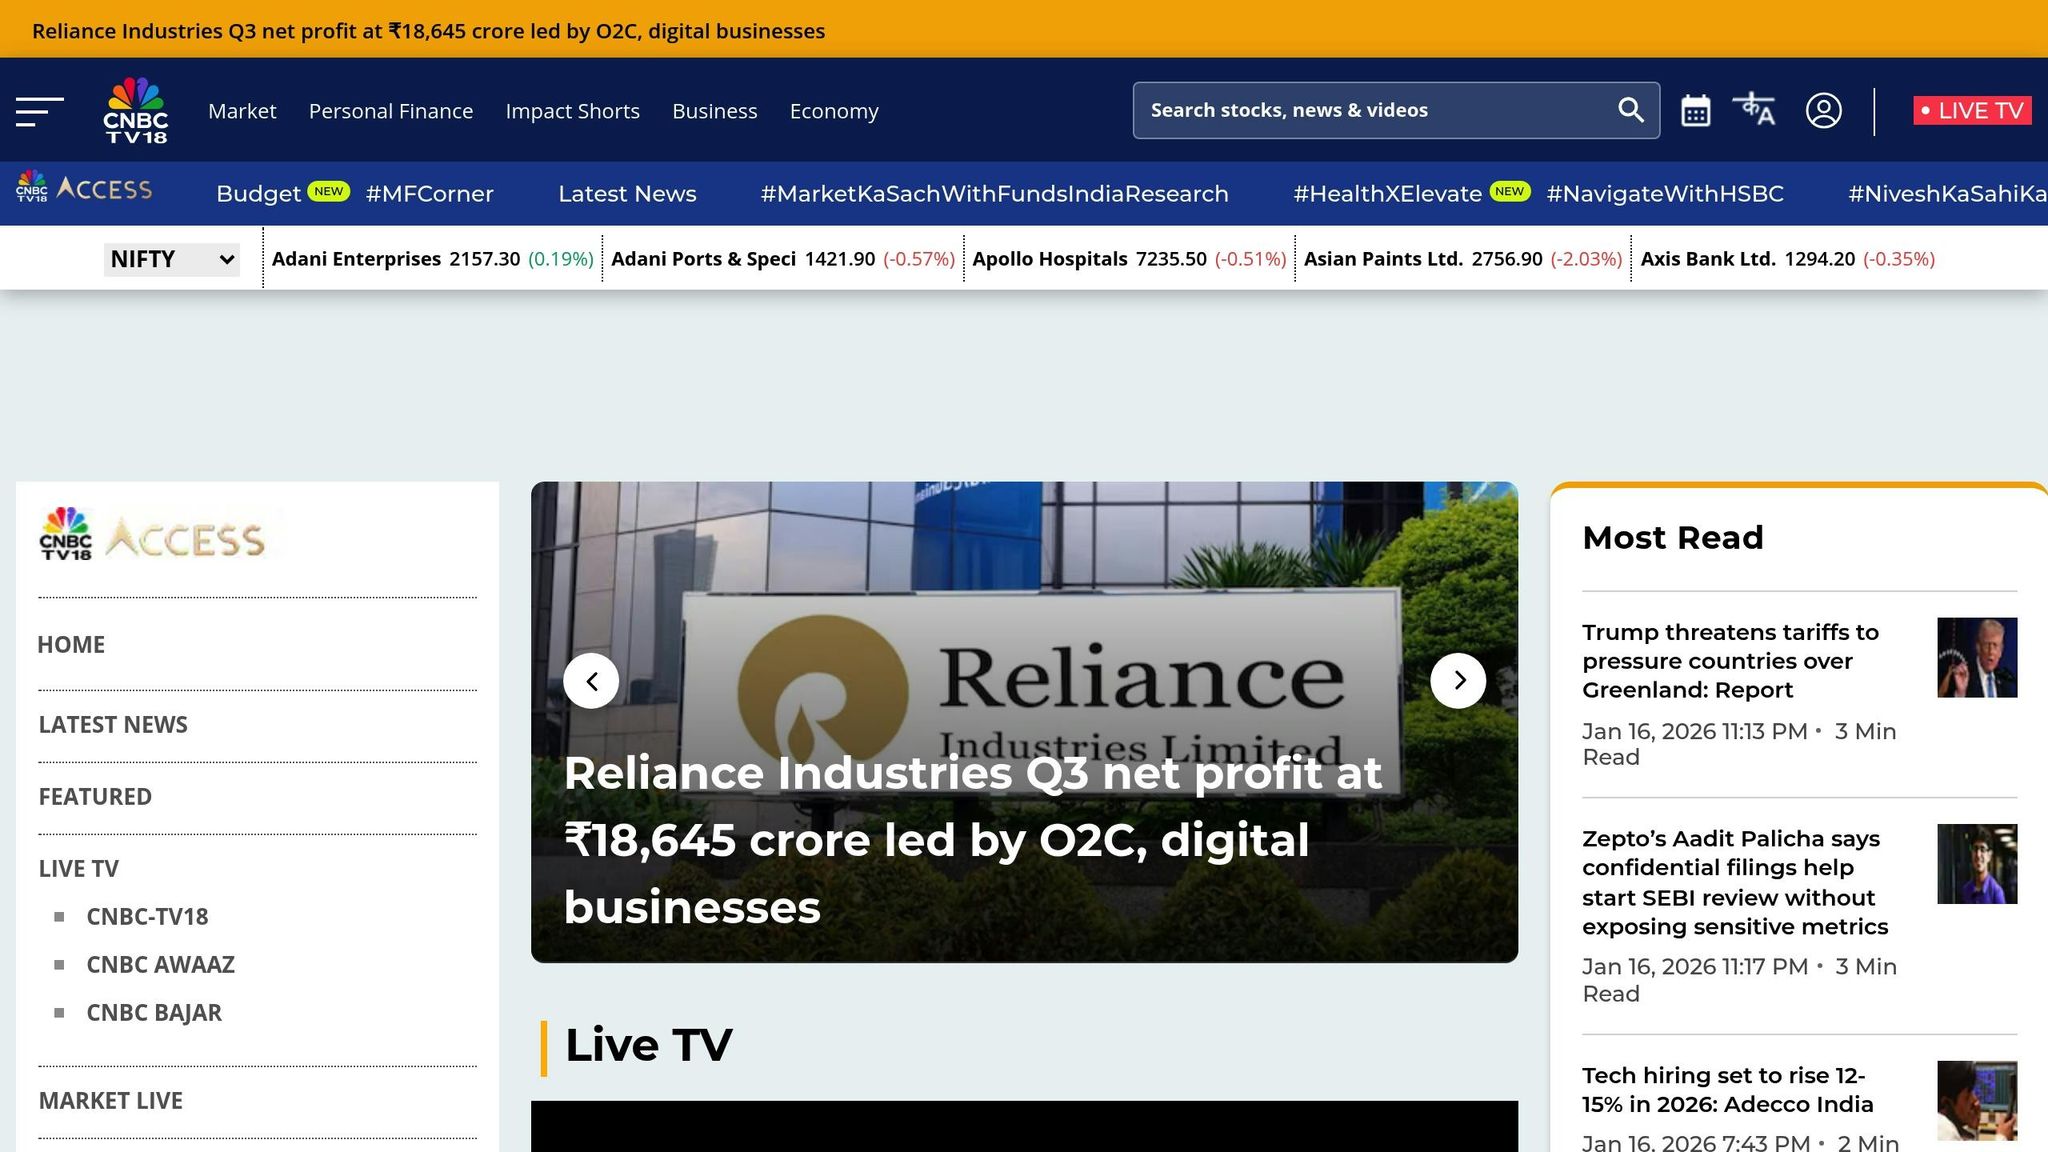Image resolution: width=2048 pixels, height=1152 pixels.
Task: Click the search magnifier icon
Action: coord(1631,110)
